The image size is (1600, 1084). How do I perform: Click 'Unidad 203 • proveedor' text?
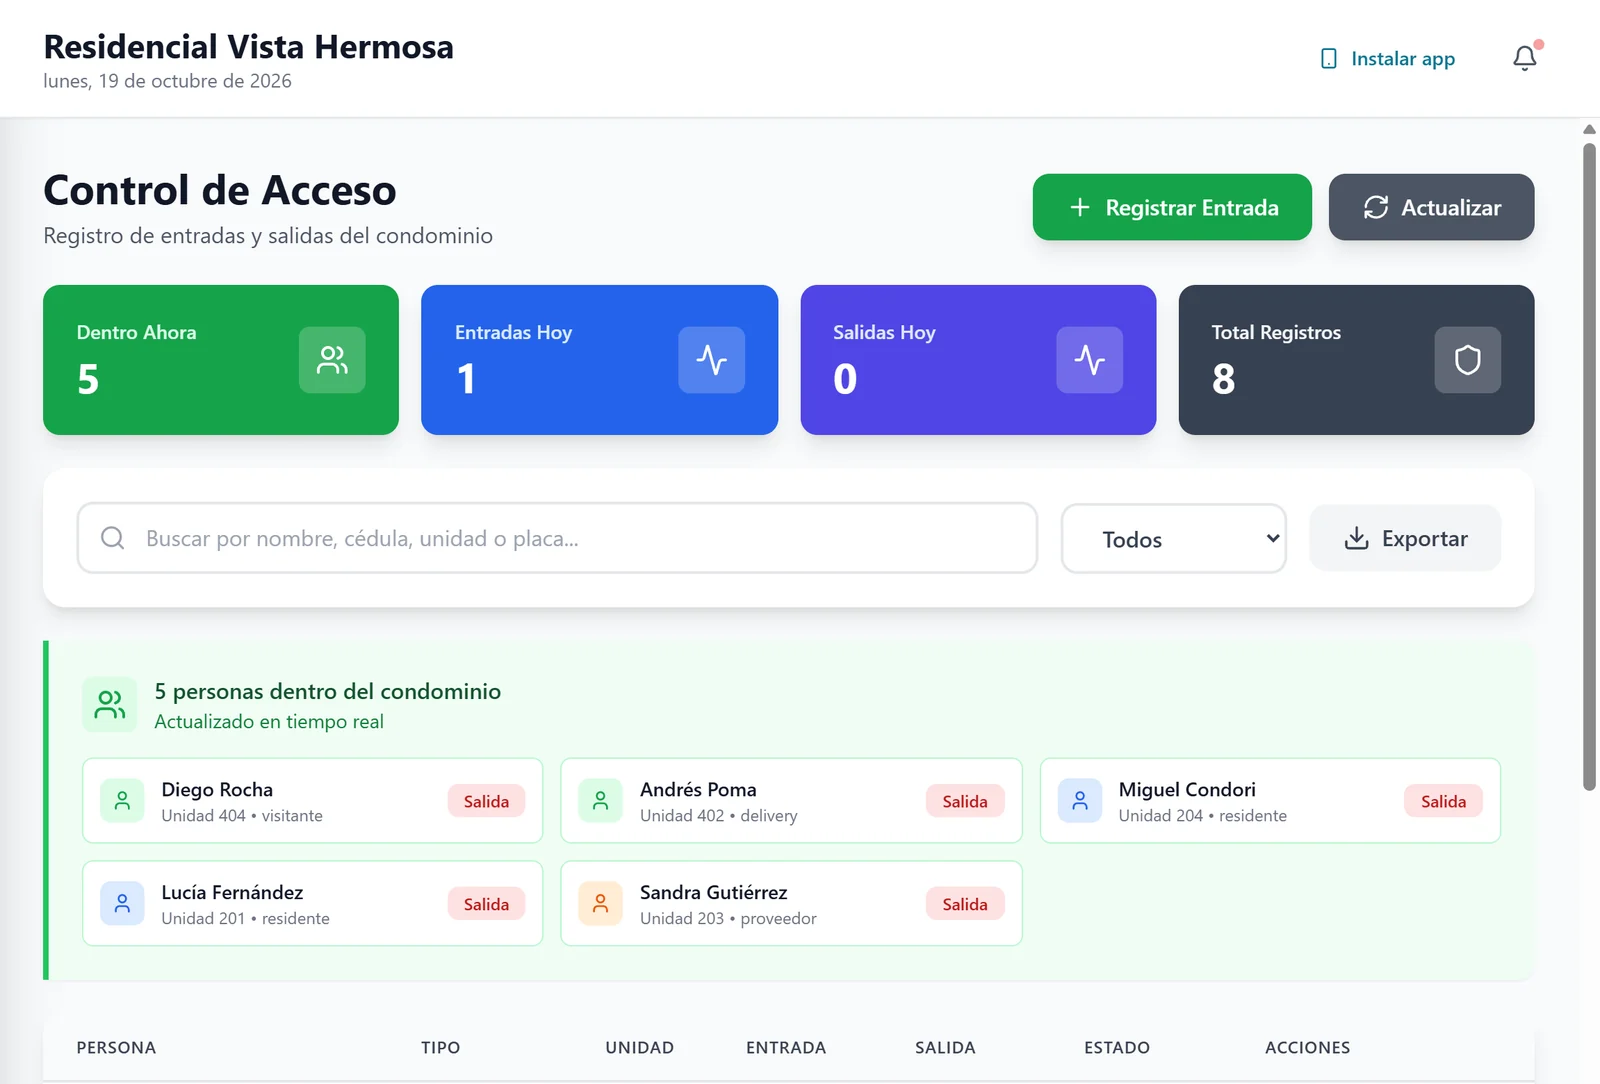(728, 919)
